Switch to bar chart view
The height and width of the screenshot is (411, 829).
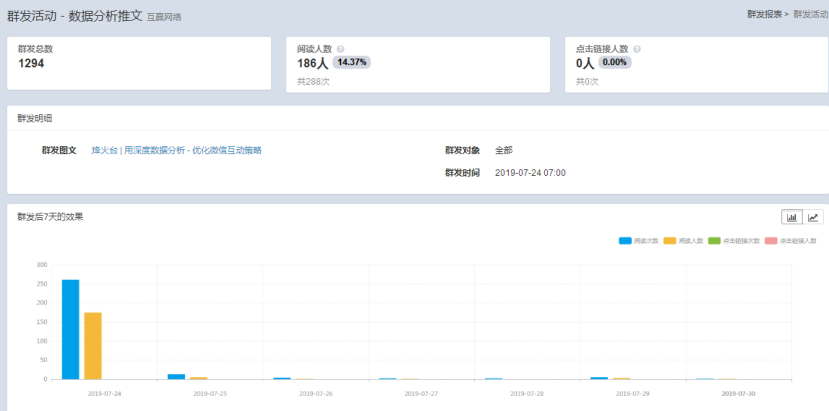click(x=792, y=217)
